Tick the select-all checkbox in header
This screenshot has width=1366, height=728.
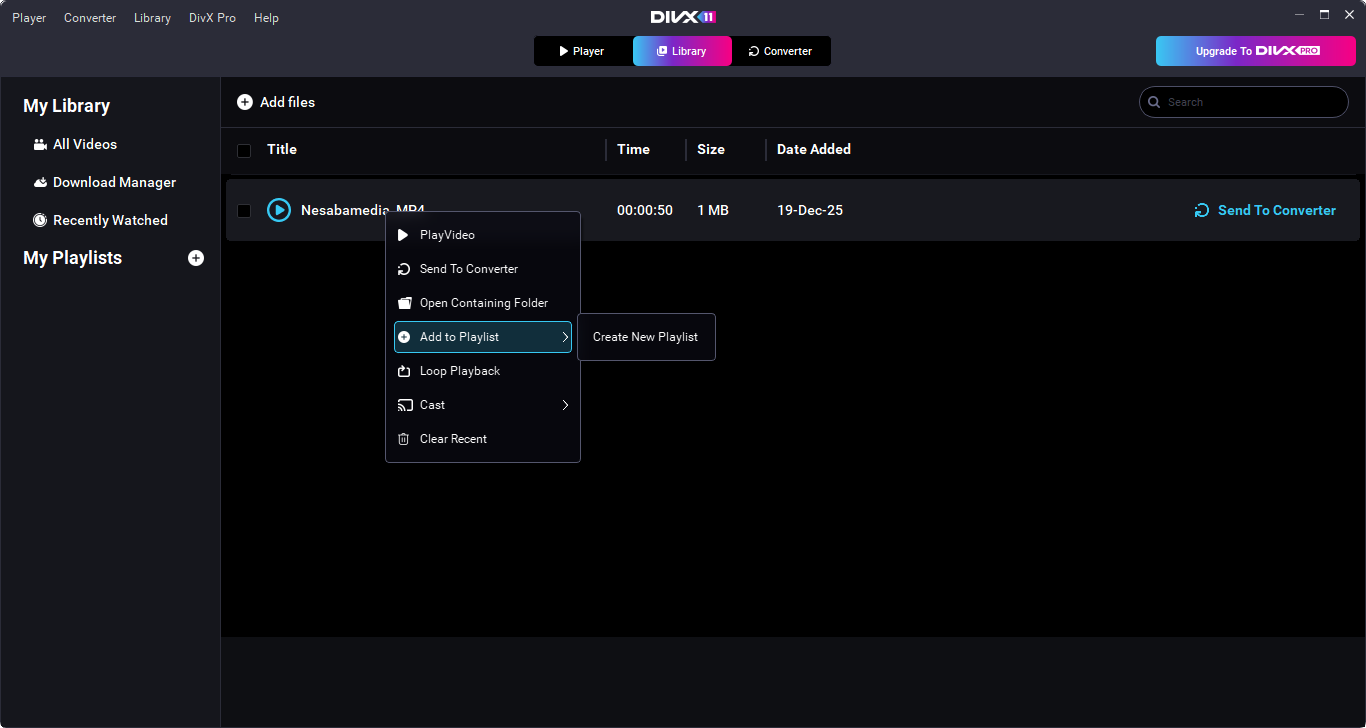pos(244,151)
